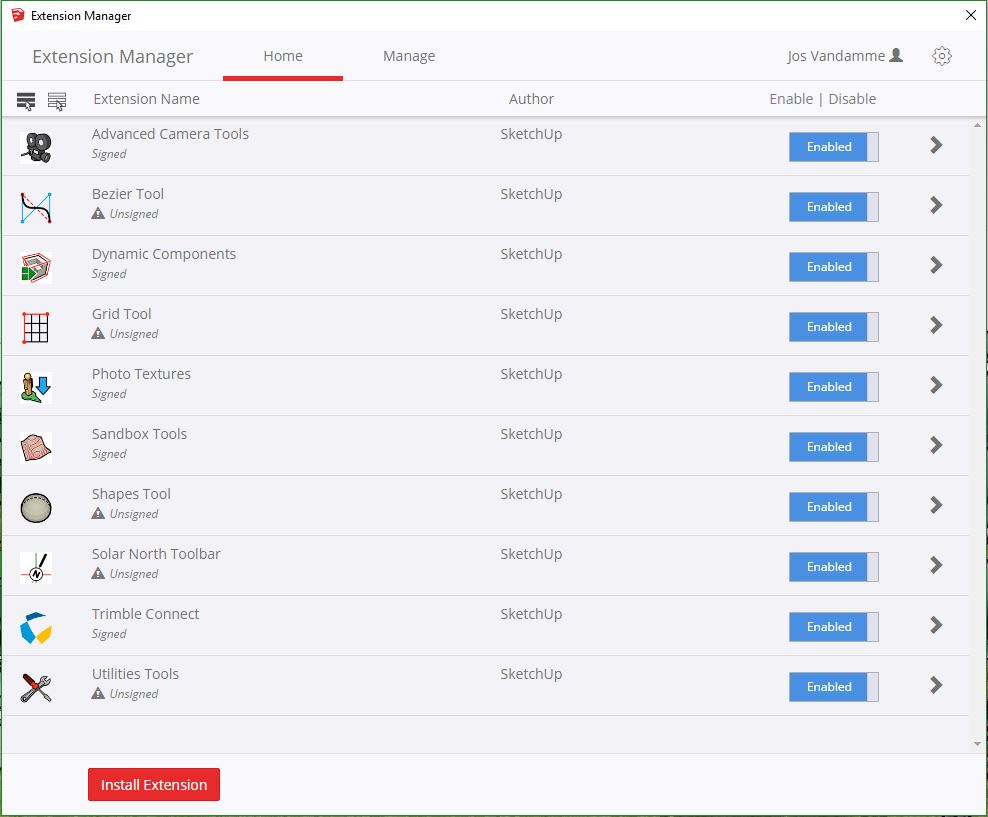
Task: Select the Solar North Toolbar extension name
Action: 156,554
